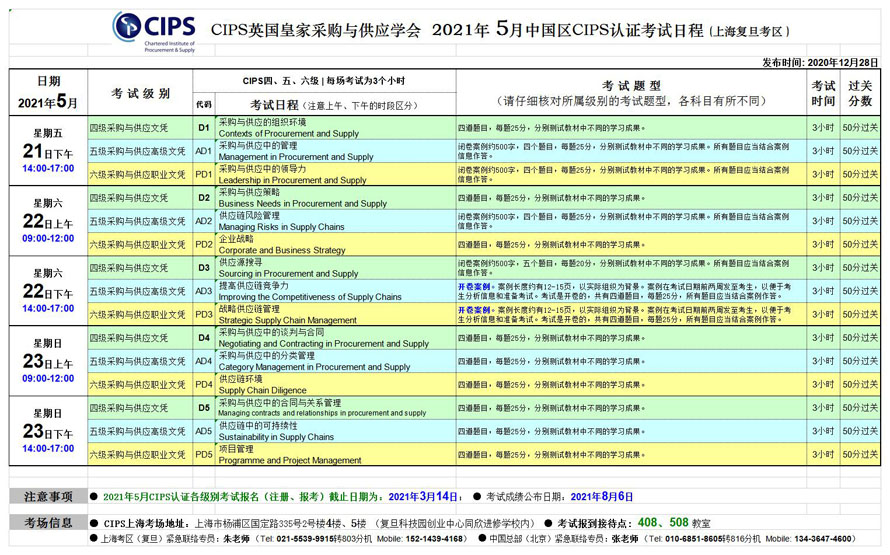Click the 考场信息 label
The height and width of the screenshot is (555, 890).
click(48, 523)
